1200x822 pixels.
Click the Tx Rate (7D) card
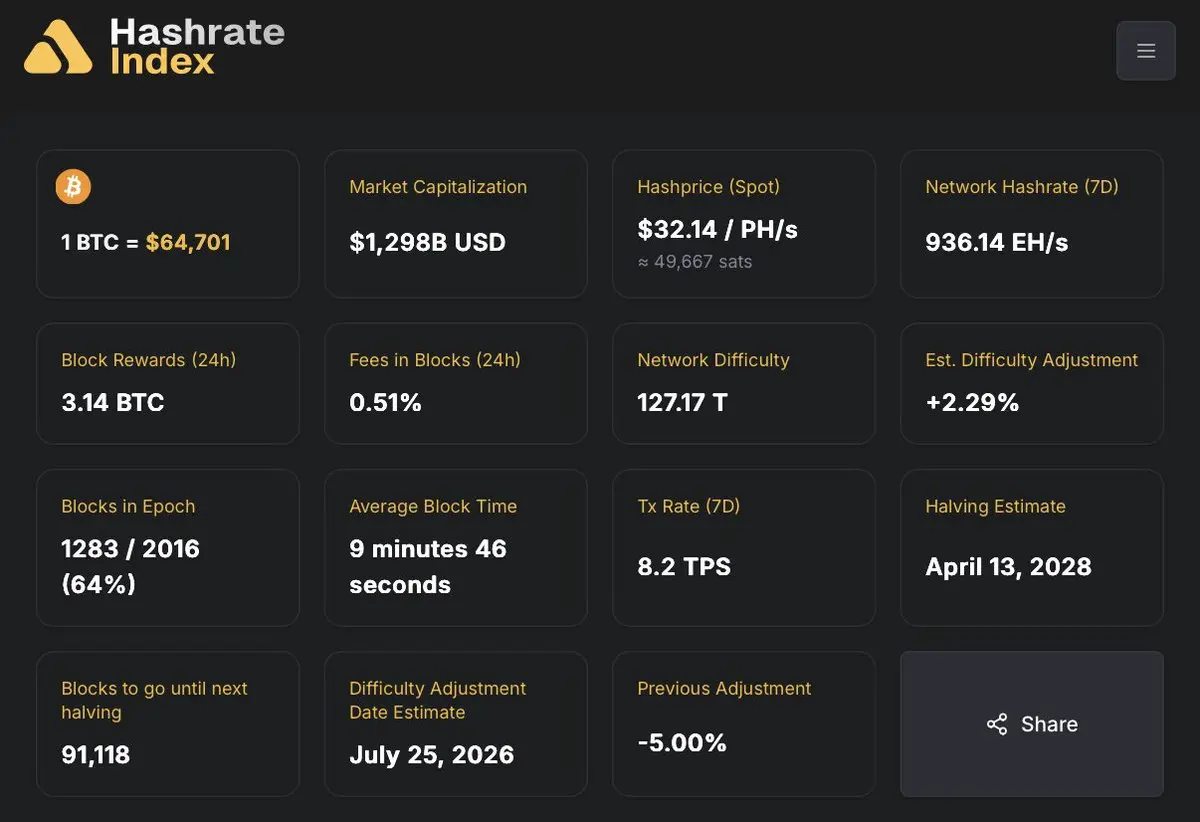coord(744,548)
